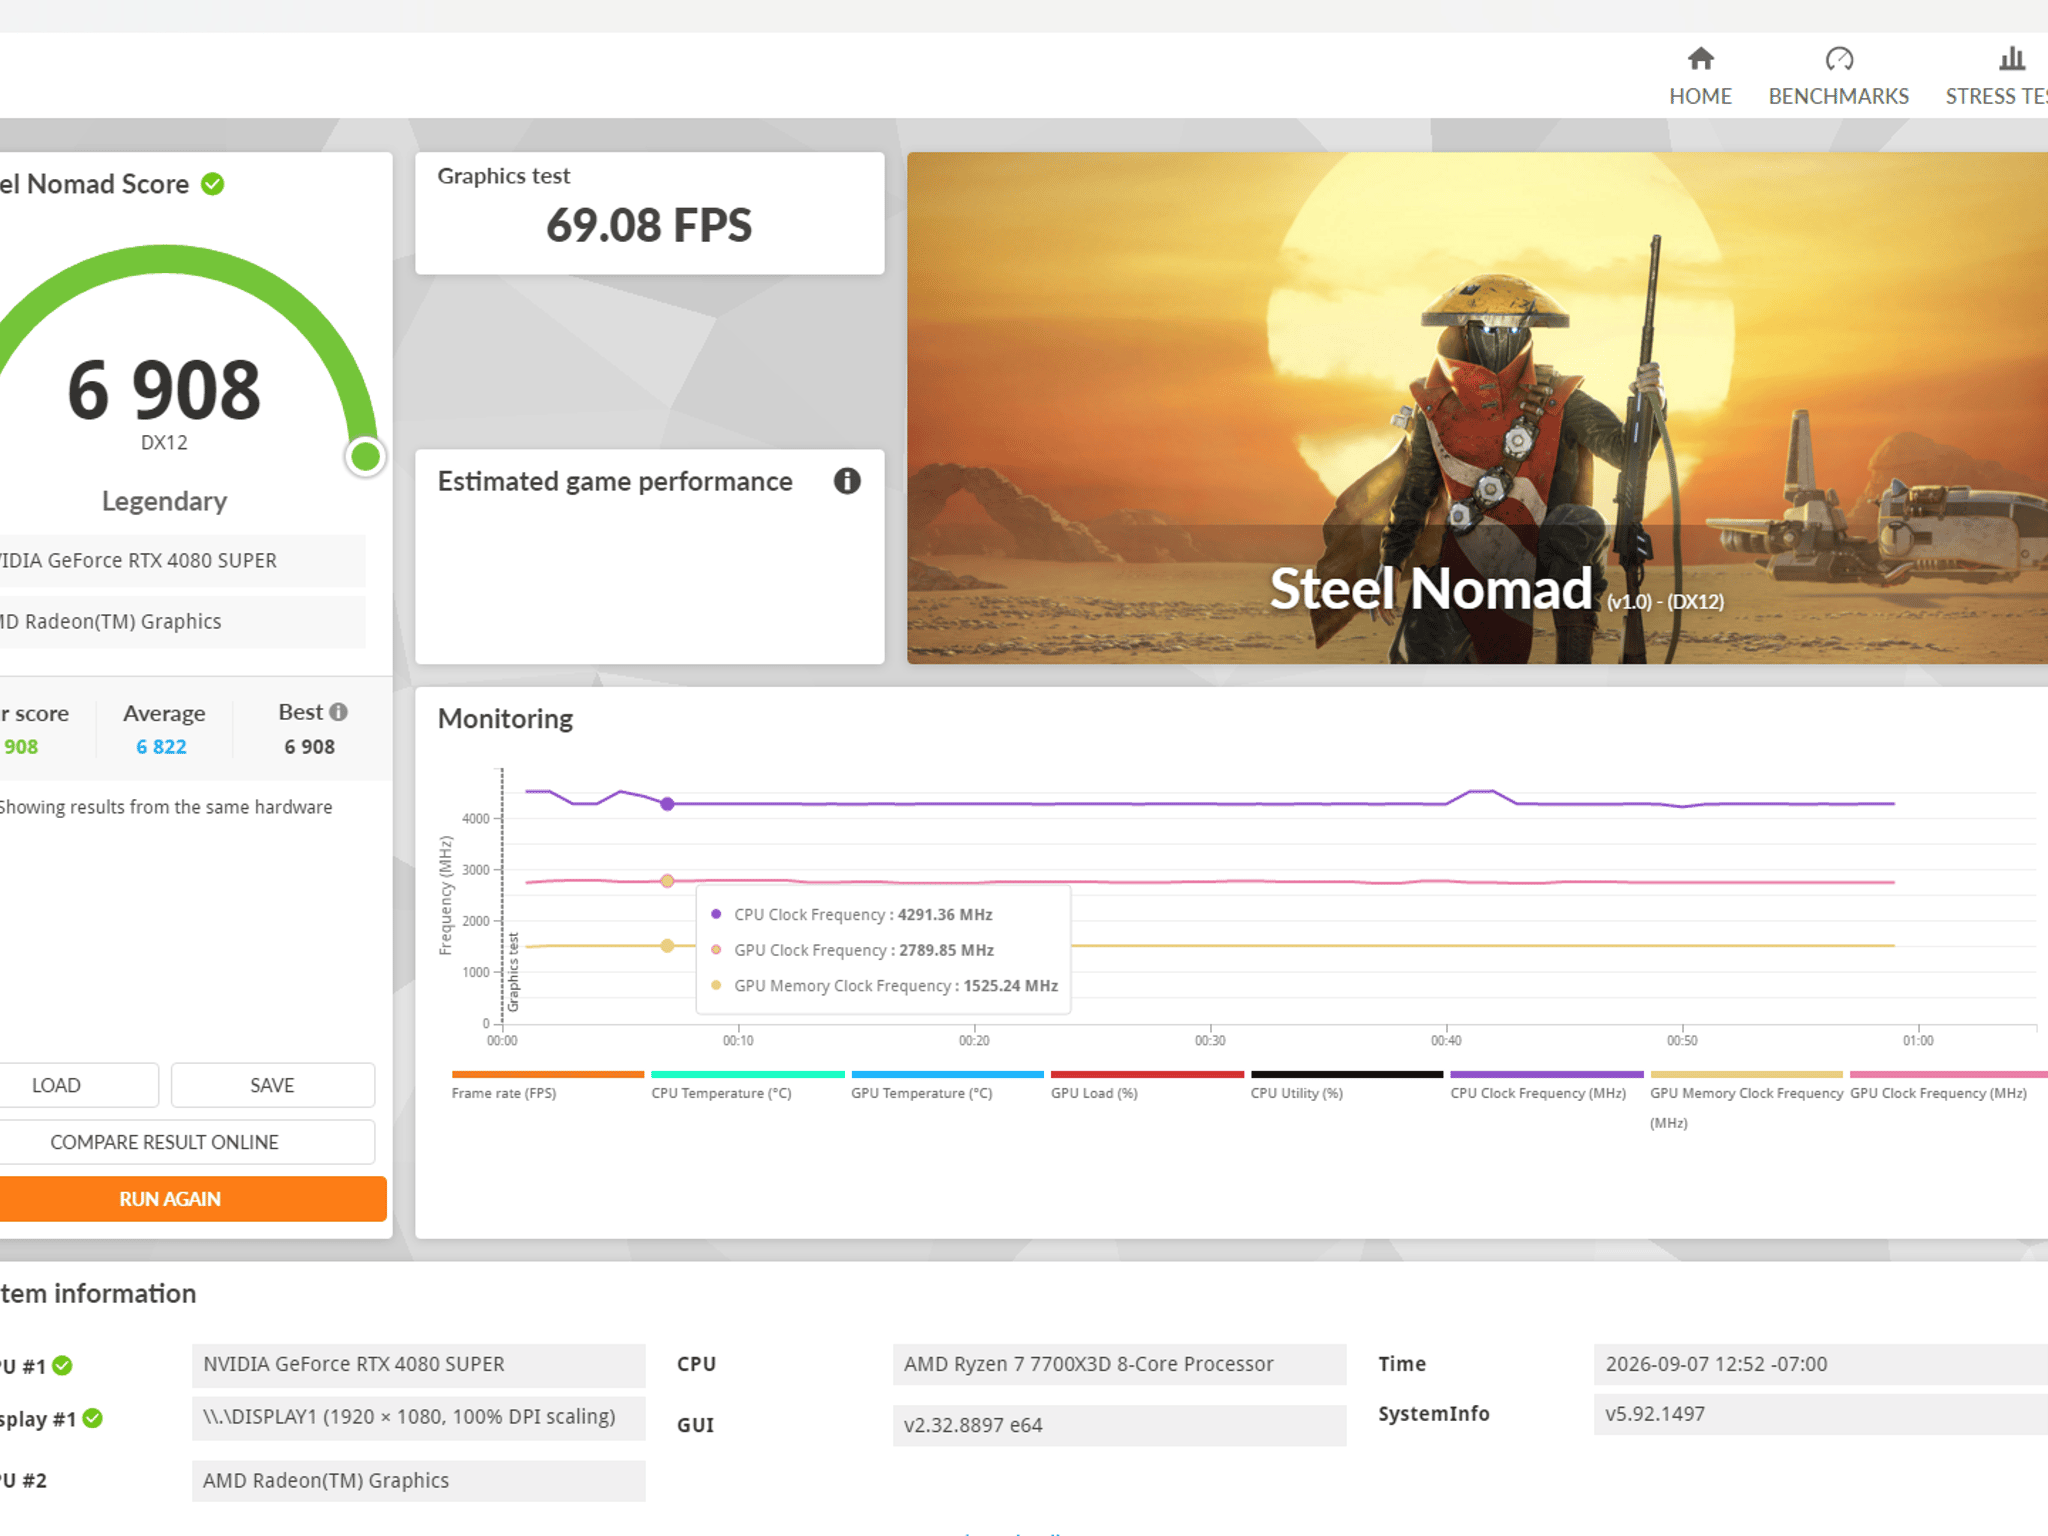Click the \\.\DISPLAY1 resolution field

[418, 1418]
